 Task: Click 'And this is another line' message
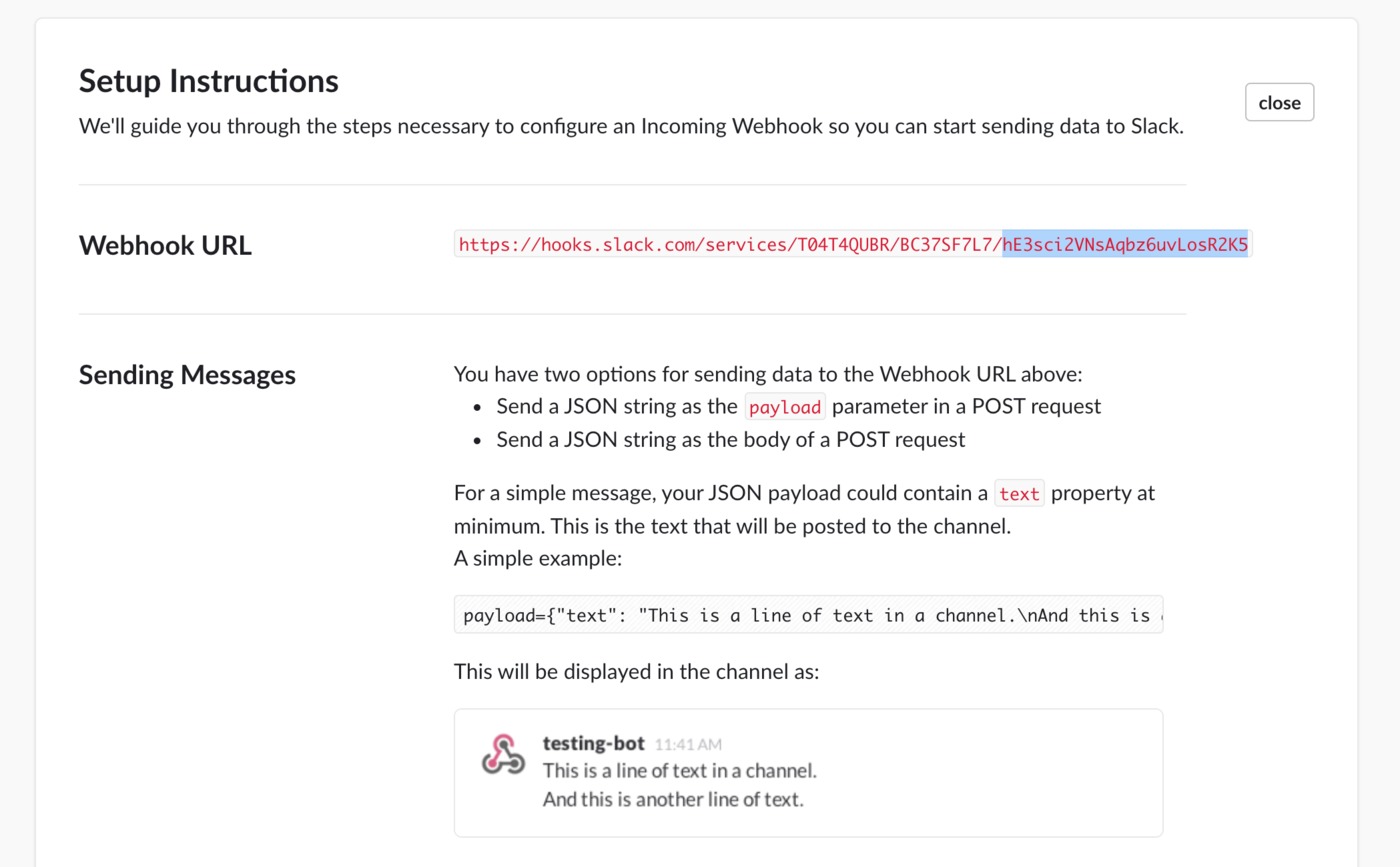673,799
